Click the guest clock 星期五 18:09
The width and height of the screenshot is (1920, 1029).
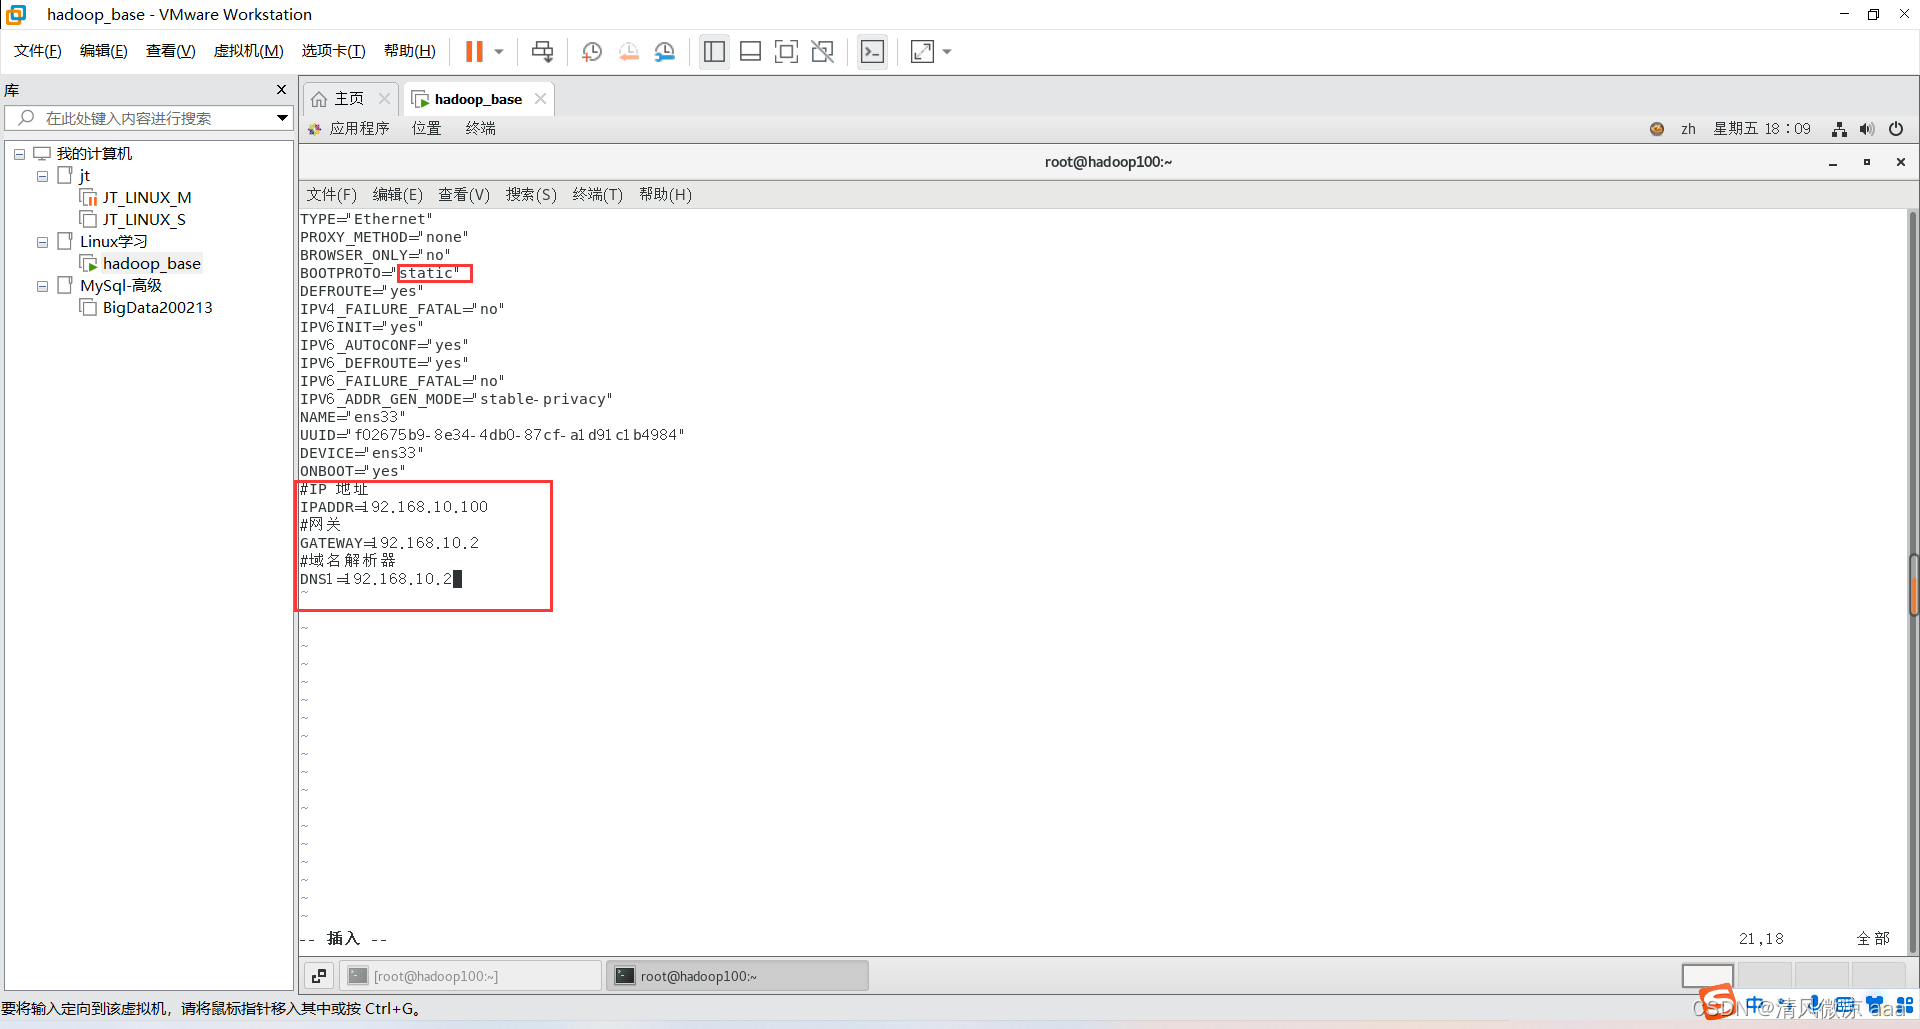1762,129
